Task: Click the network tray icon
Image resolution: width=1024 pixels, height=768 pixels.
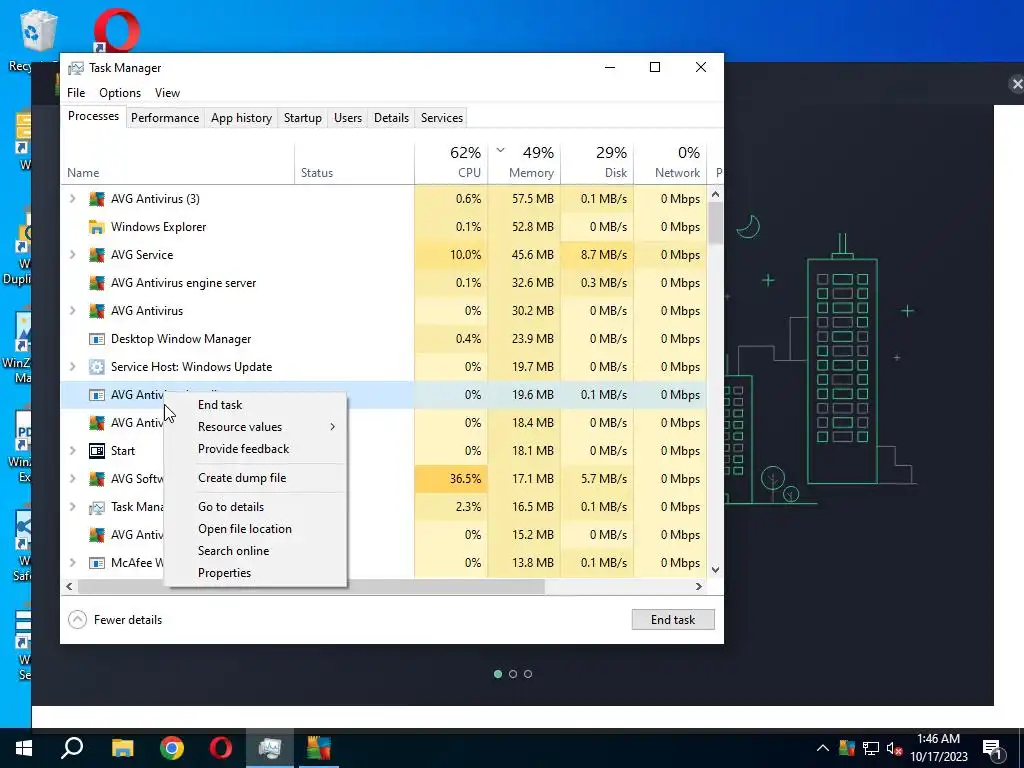Action: point(871,748)
